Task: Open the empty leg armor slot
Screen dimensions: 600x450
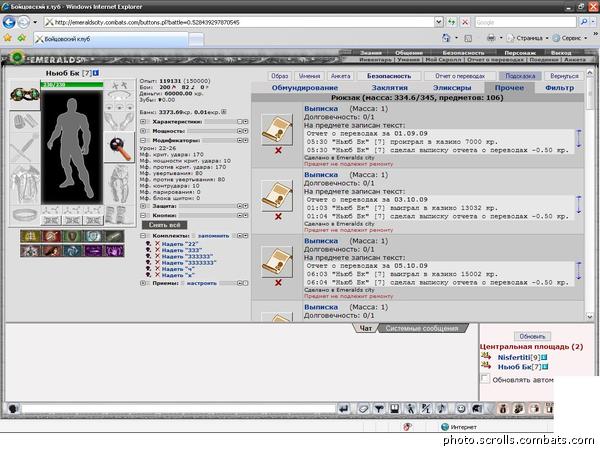Action: point(119,184)
